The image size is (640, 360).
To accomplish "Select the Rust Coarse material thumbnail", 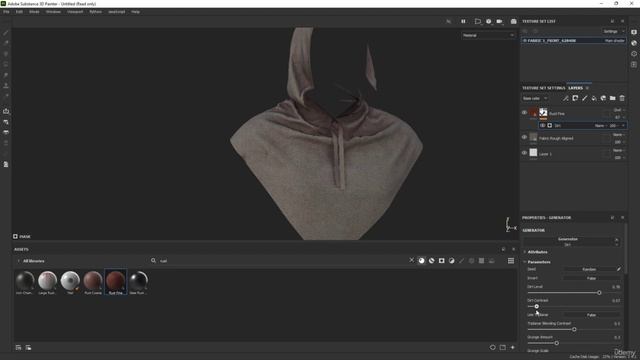I will [93, 282].
